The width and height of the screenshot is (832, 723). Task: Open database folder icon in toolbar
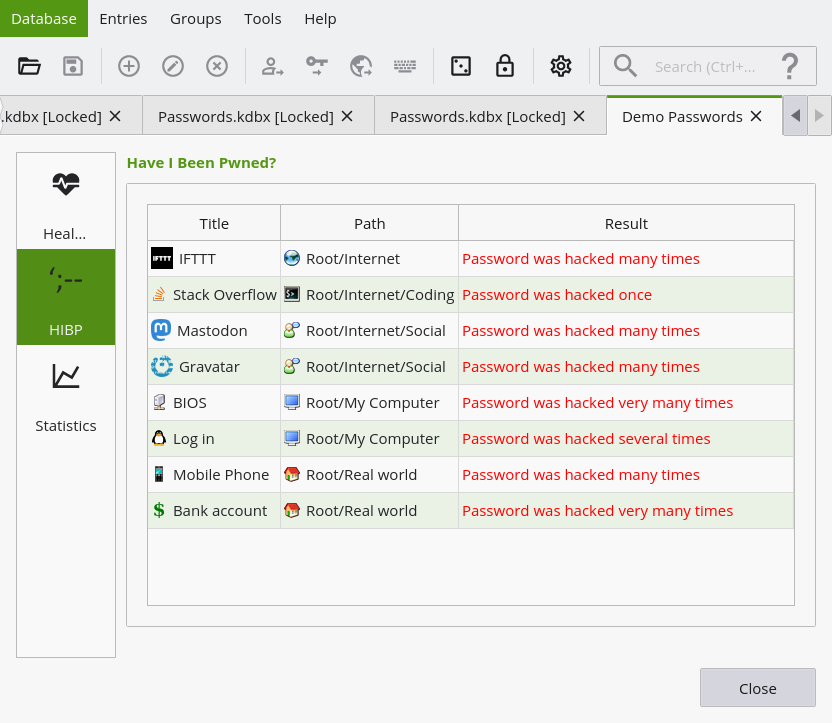[29, 66]
